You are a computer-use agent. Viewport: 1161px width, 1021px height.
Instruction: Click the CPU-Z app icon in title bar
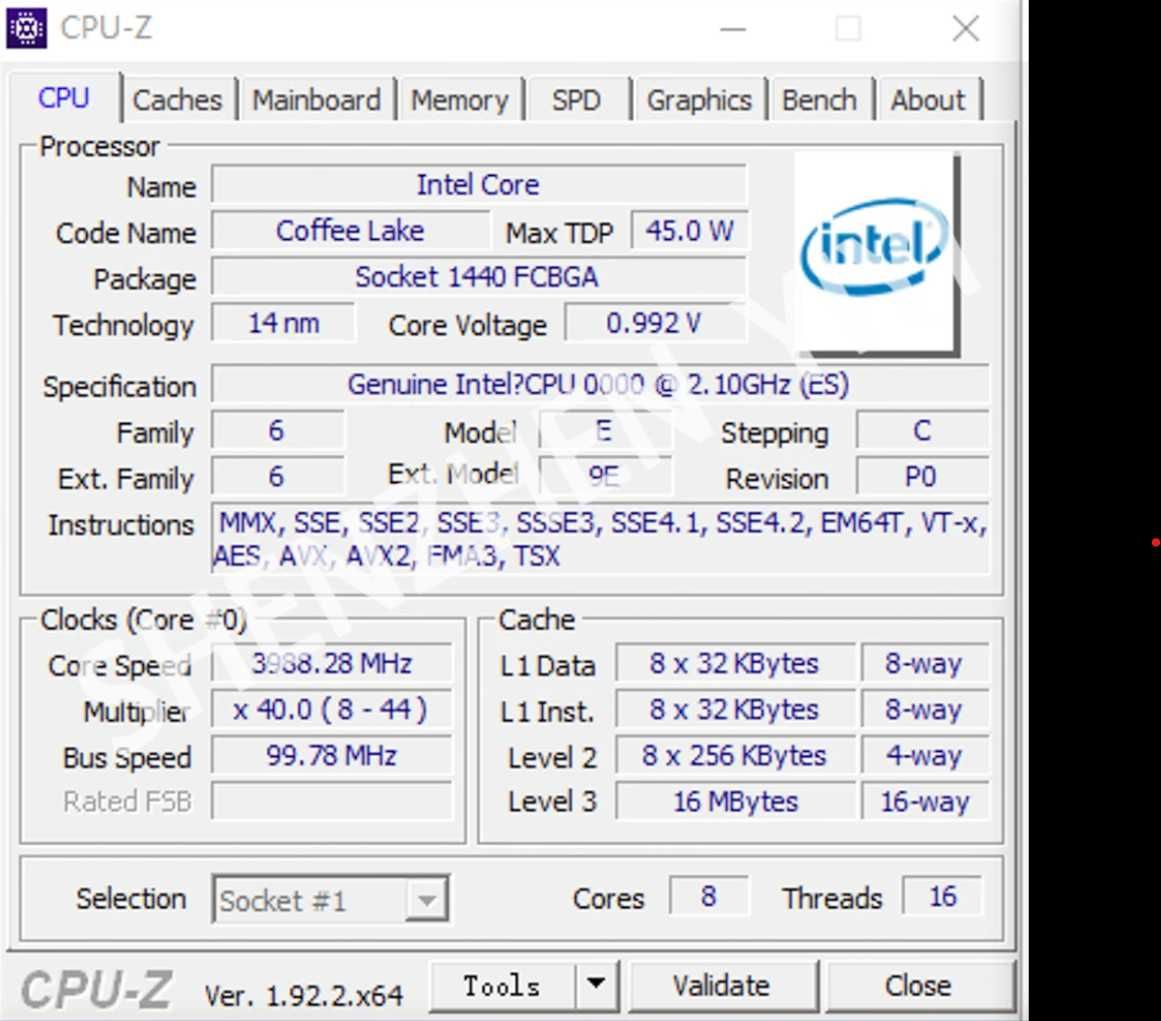(26, 28)
